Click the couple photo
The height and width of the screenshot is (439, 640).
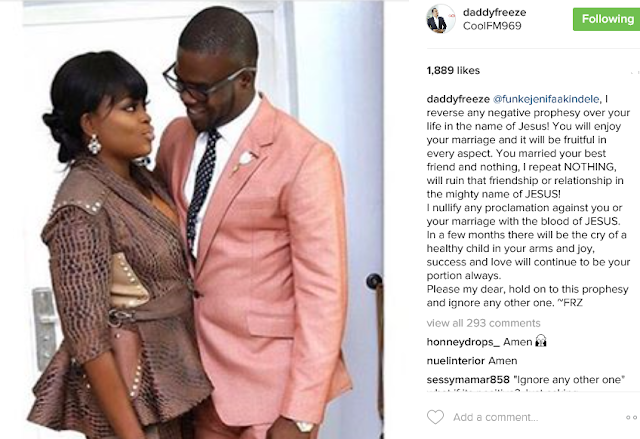[203, 220]
